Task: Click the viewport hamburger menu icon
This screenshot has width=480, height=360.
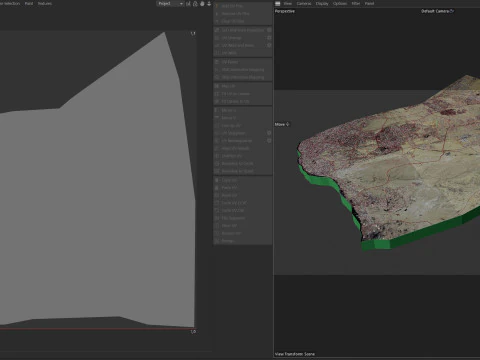Action: (x=277, y=4)
